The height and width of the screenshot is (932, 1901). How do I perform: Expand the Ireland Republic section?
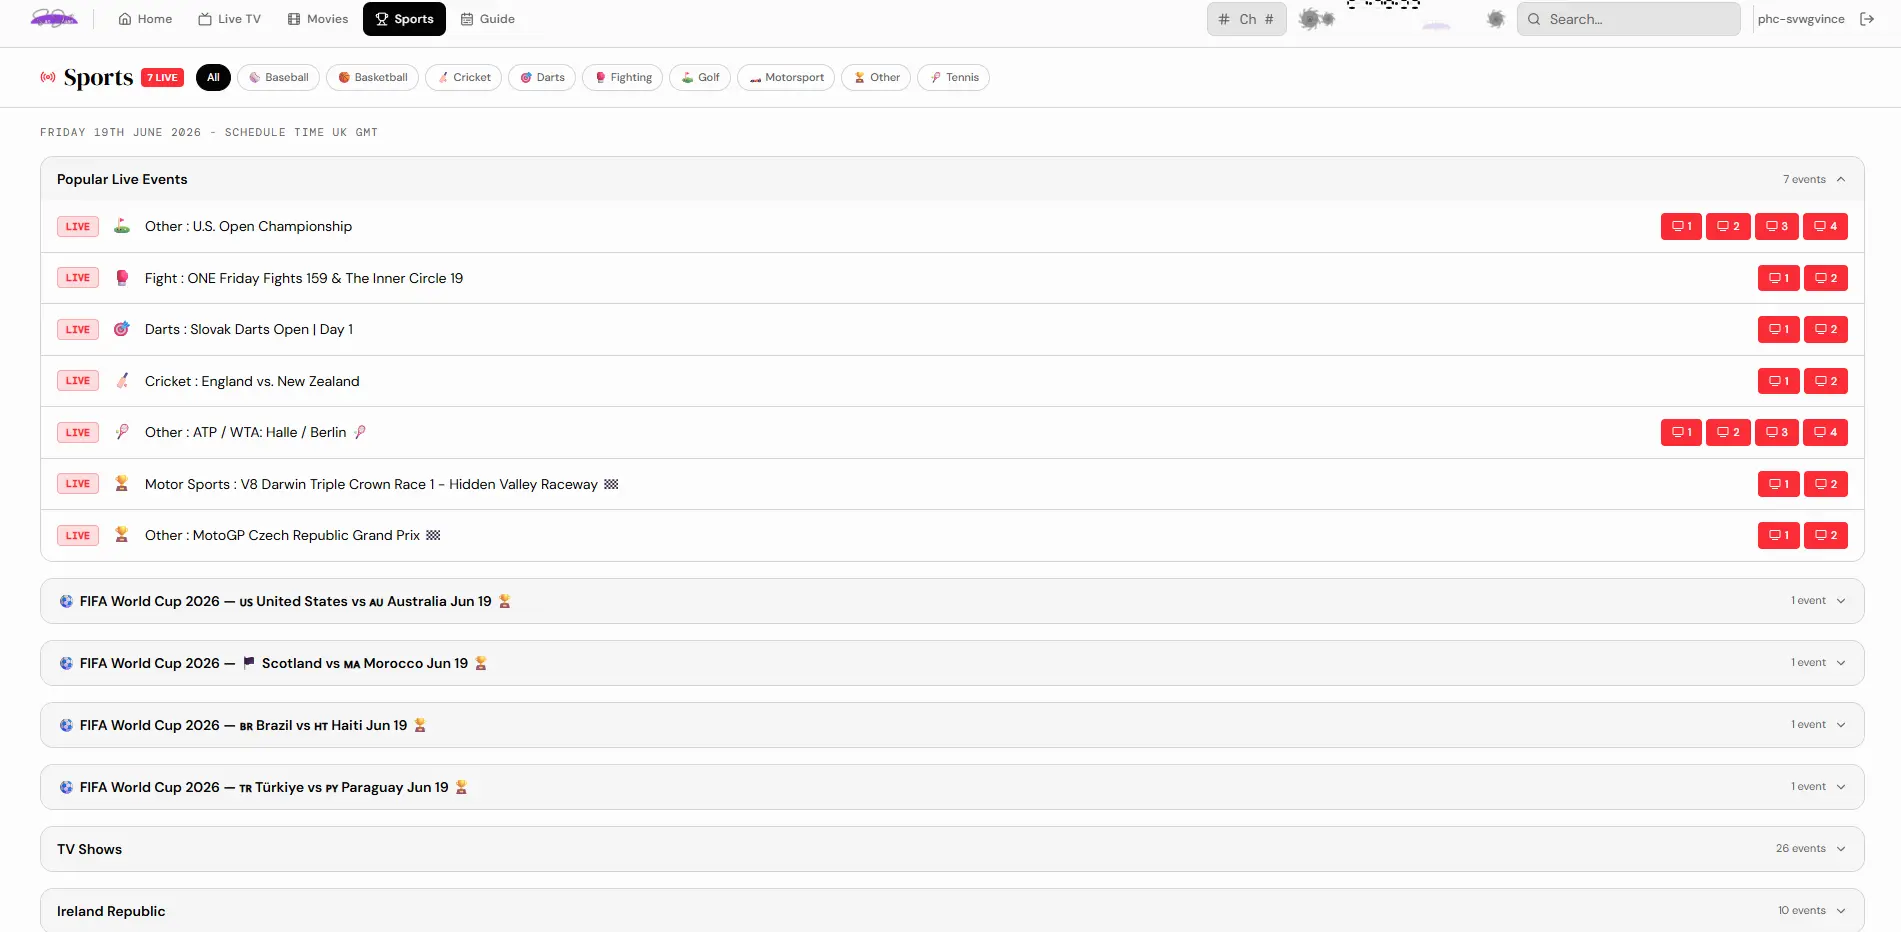[x=952, y=910]
